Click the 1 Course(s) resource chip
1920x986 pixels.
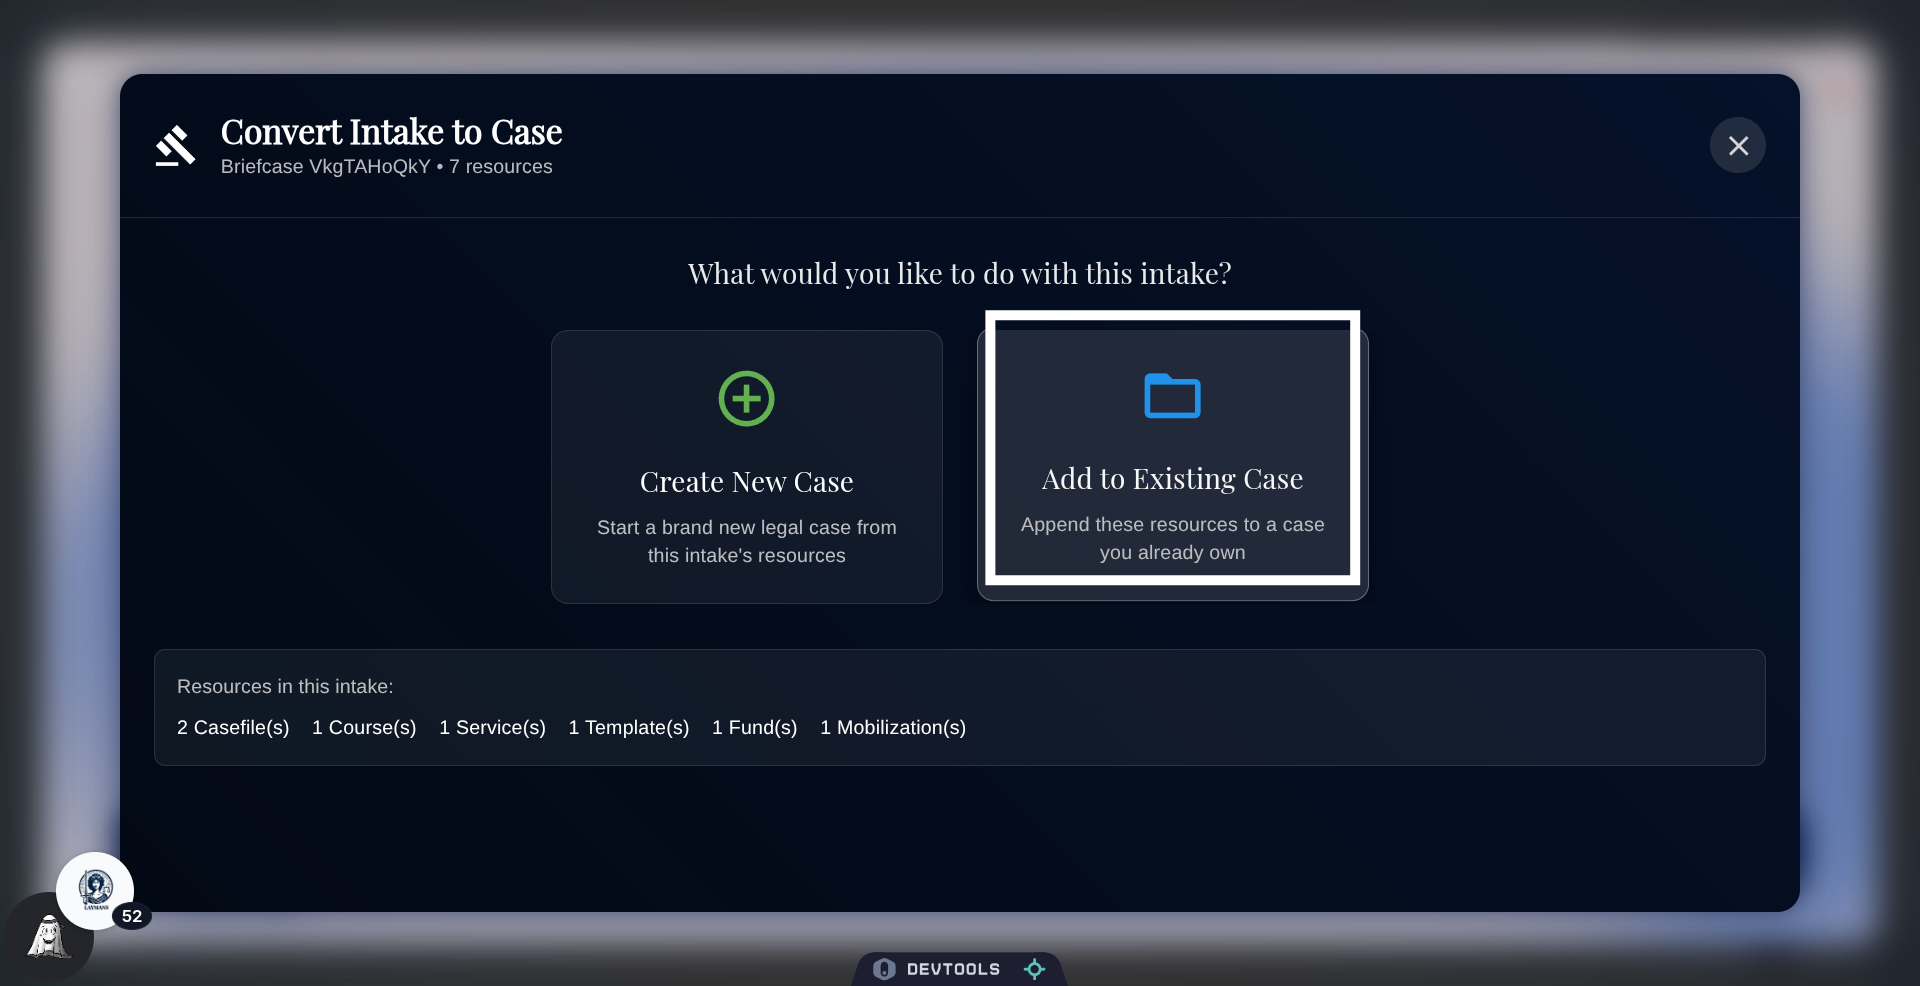coord(363,728)
